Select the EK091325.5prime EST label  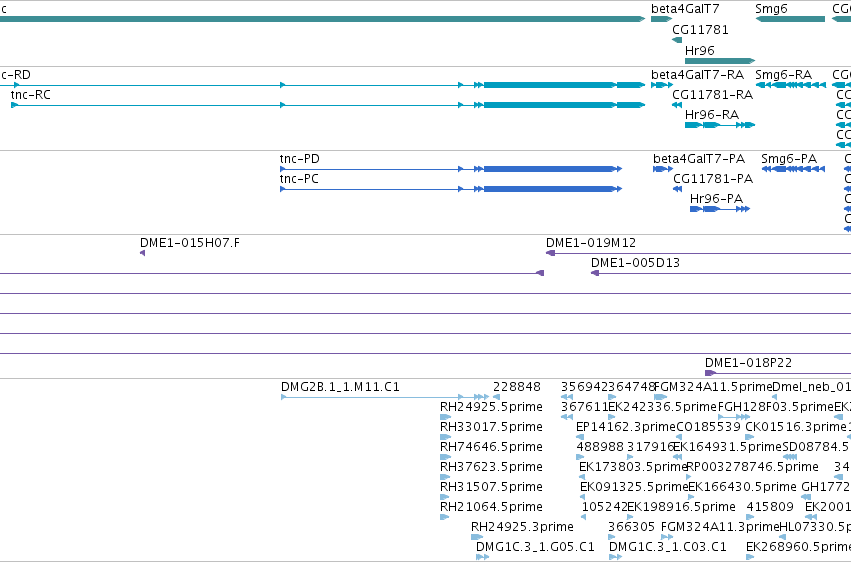(x=634, y=488)
